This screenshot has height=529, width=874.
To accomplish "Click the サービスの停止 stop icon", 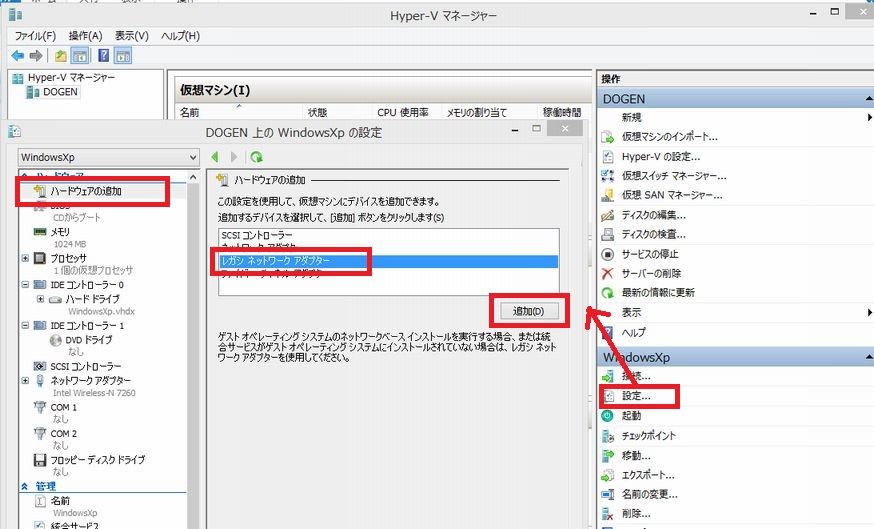I will 608,254.
